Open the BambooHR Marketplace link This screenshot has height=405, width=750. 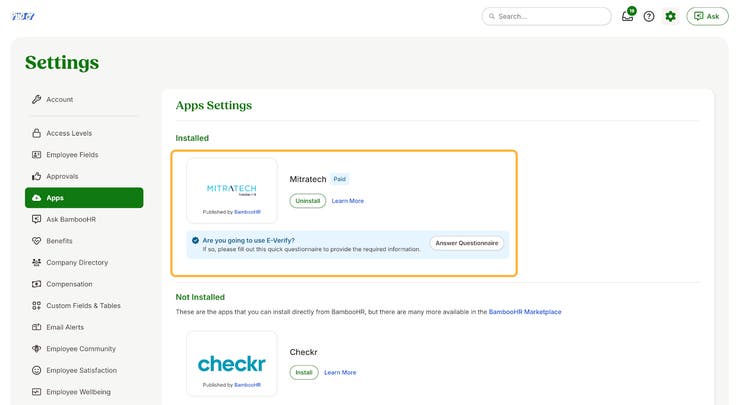click(525, 312)
